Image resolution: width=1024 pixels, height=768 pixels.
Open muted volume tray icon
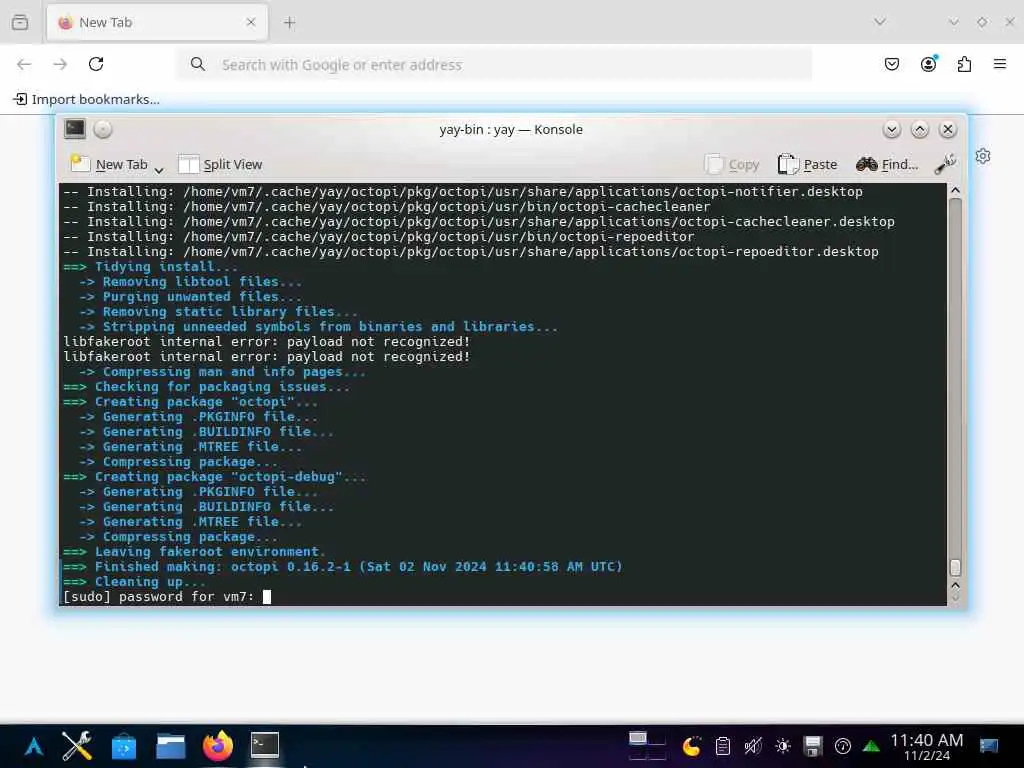(x=753, y=746)
